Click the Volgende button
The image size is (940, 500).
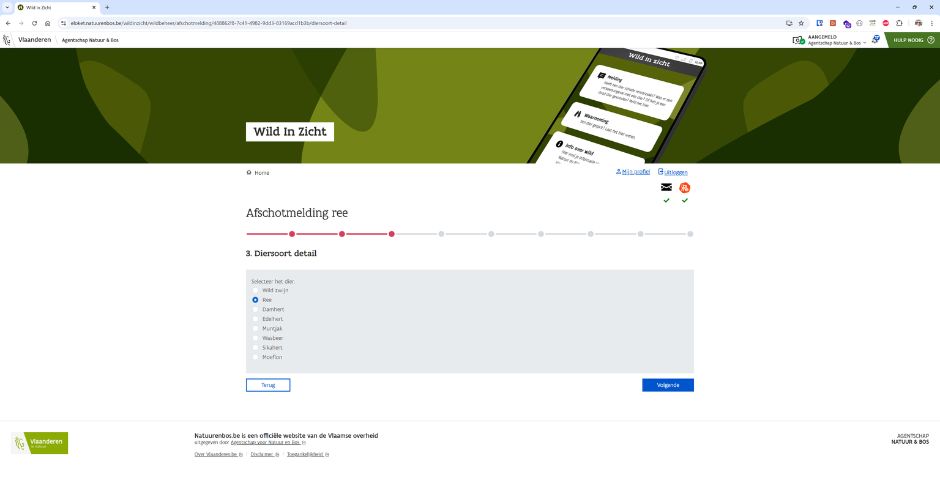667,385
